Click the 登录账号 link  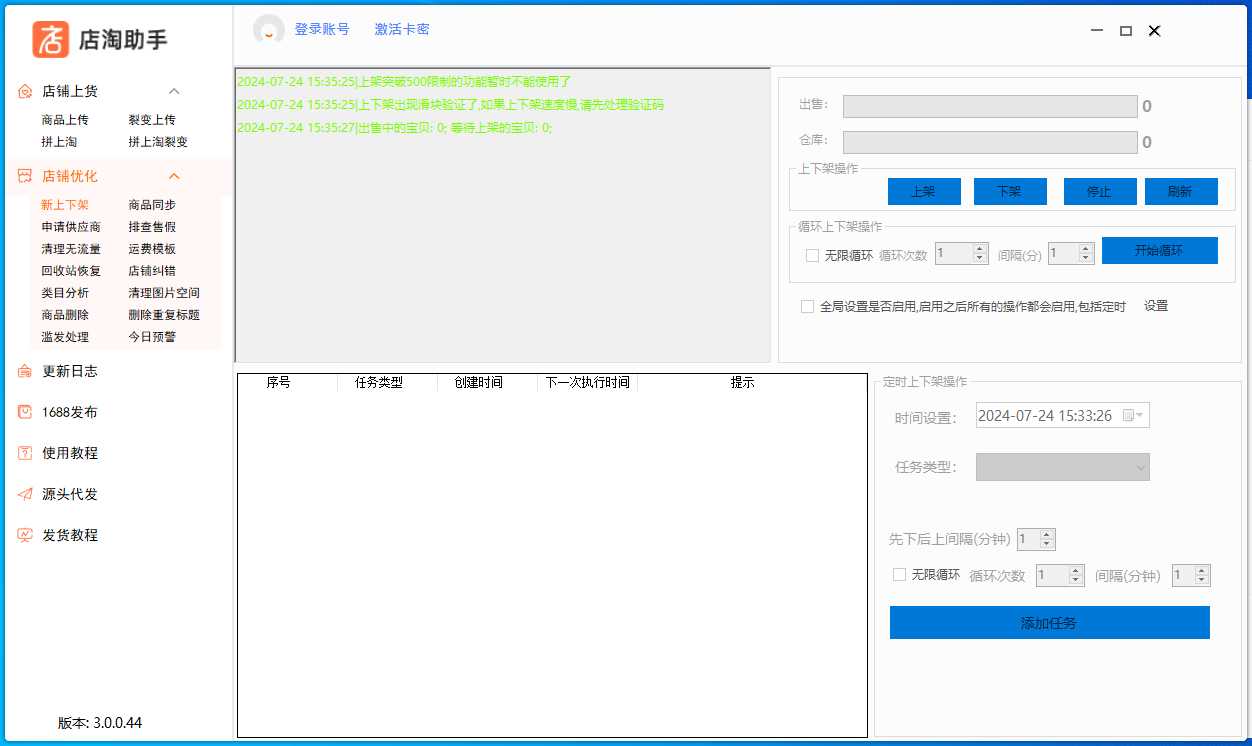(322, 30)
